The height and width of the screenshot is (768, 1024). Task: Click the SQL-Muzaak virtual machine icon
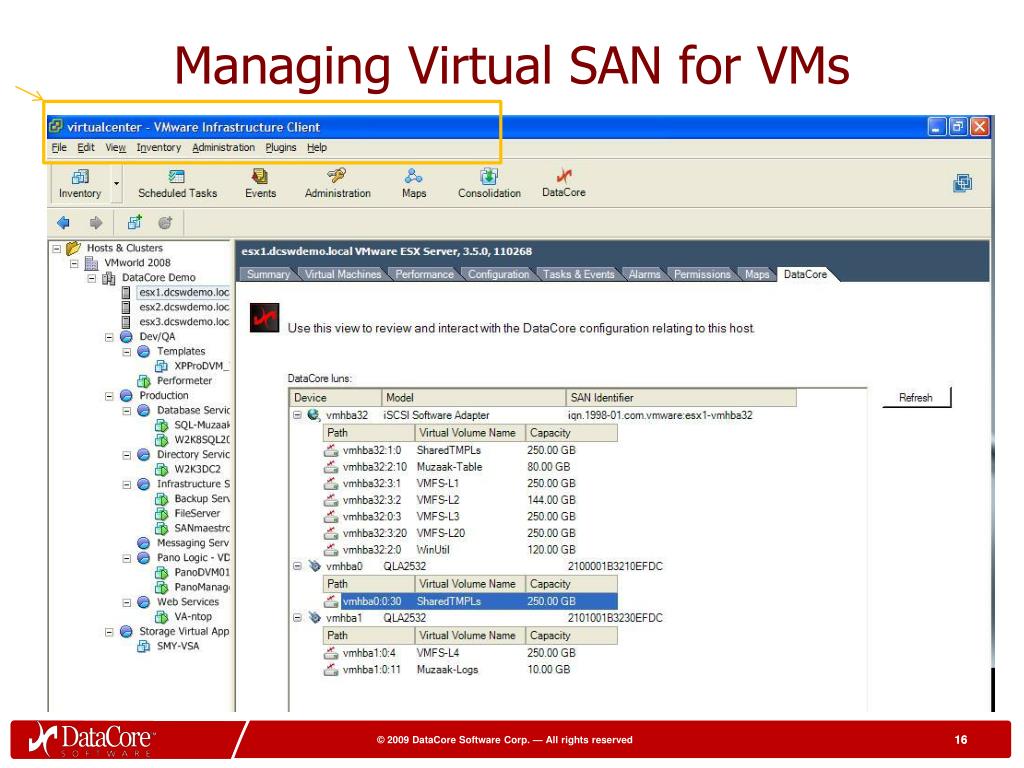coord(161,425)
